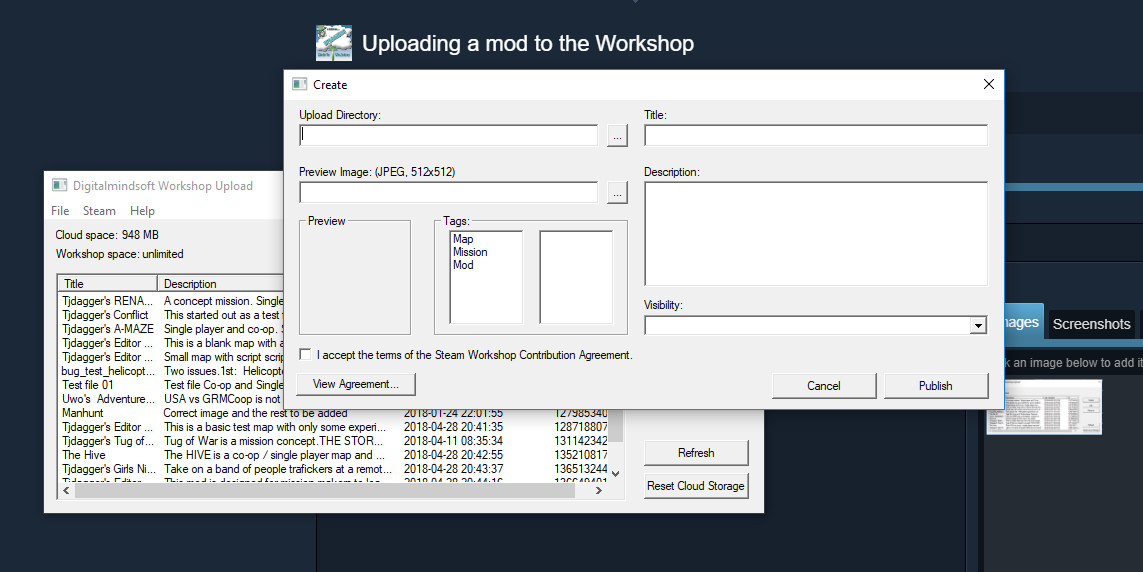Browse for the Preview Image file
Image resolution: width=1143 pixels, height=572 pixels.
click(617, 192)
